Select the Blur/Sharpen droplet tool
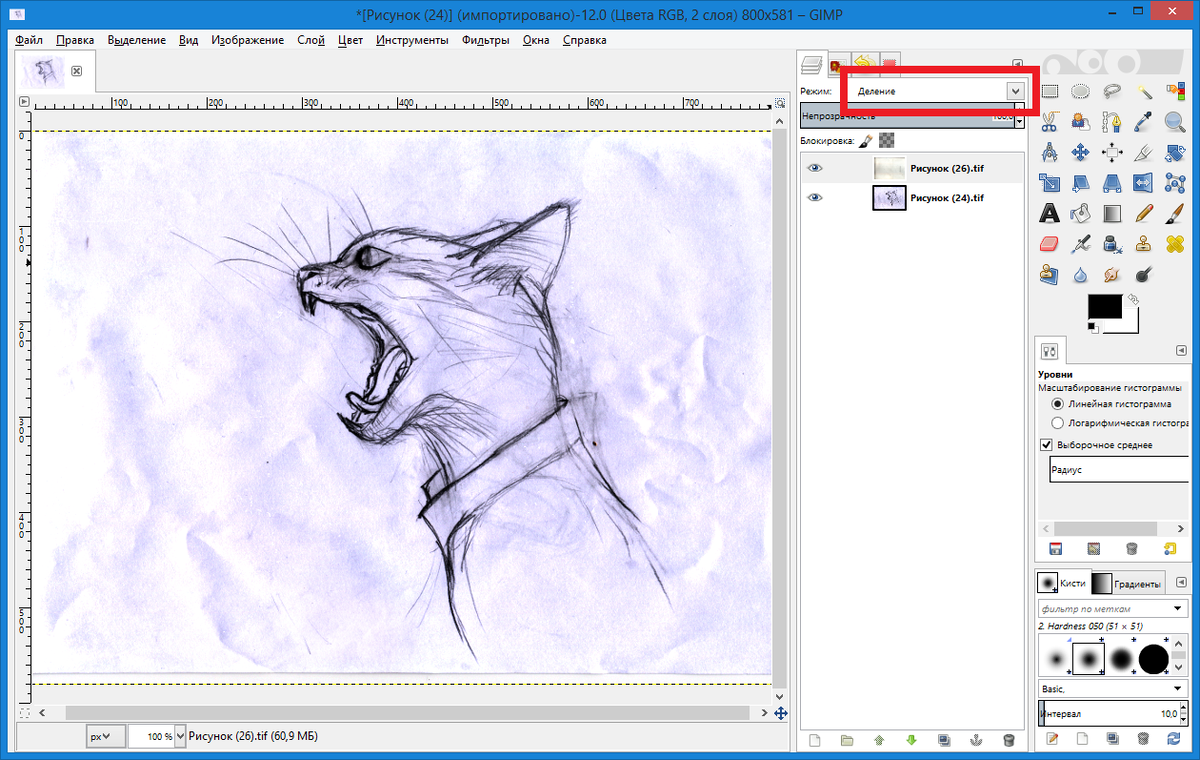The height and width of the screenshot is (760, 1200). point(1081,274)
